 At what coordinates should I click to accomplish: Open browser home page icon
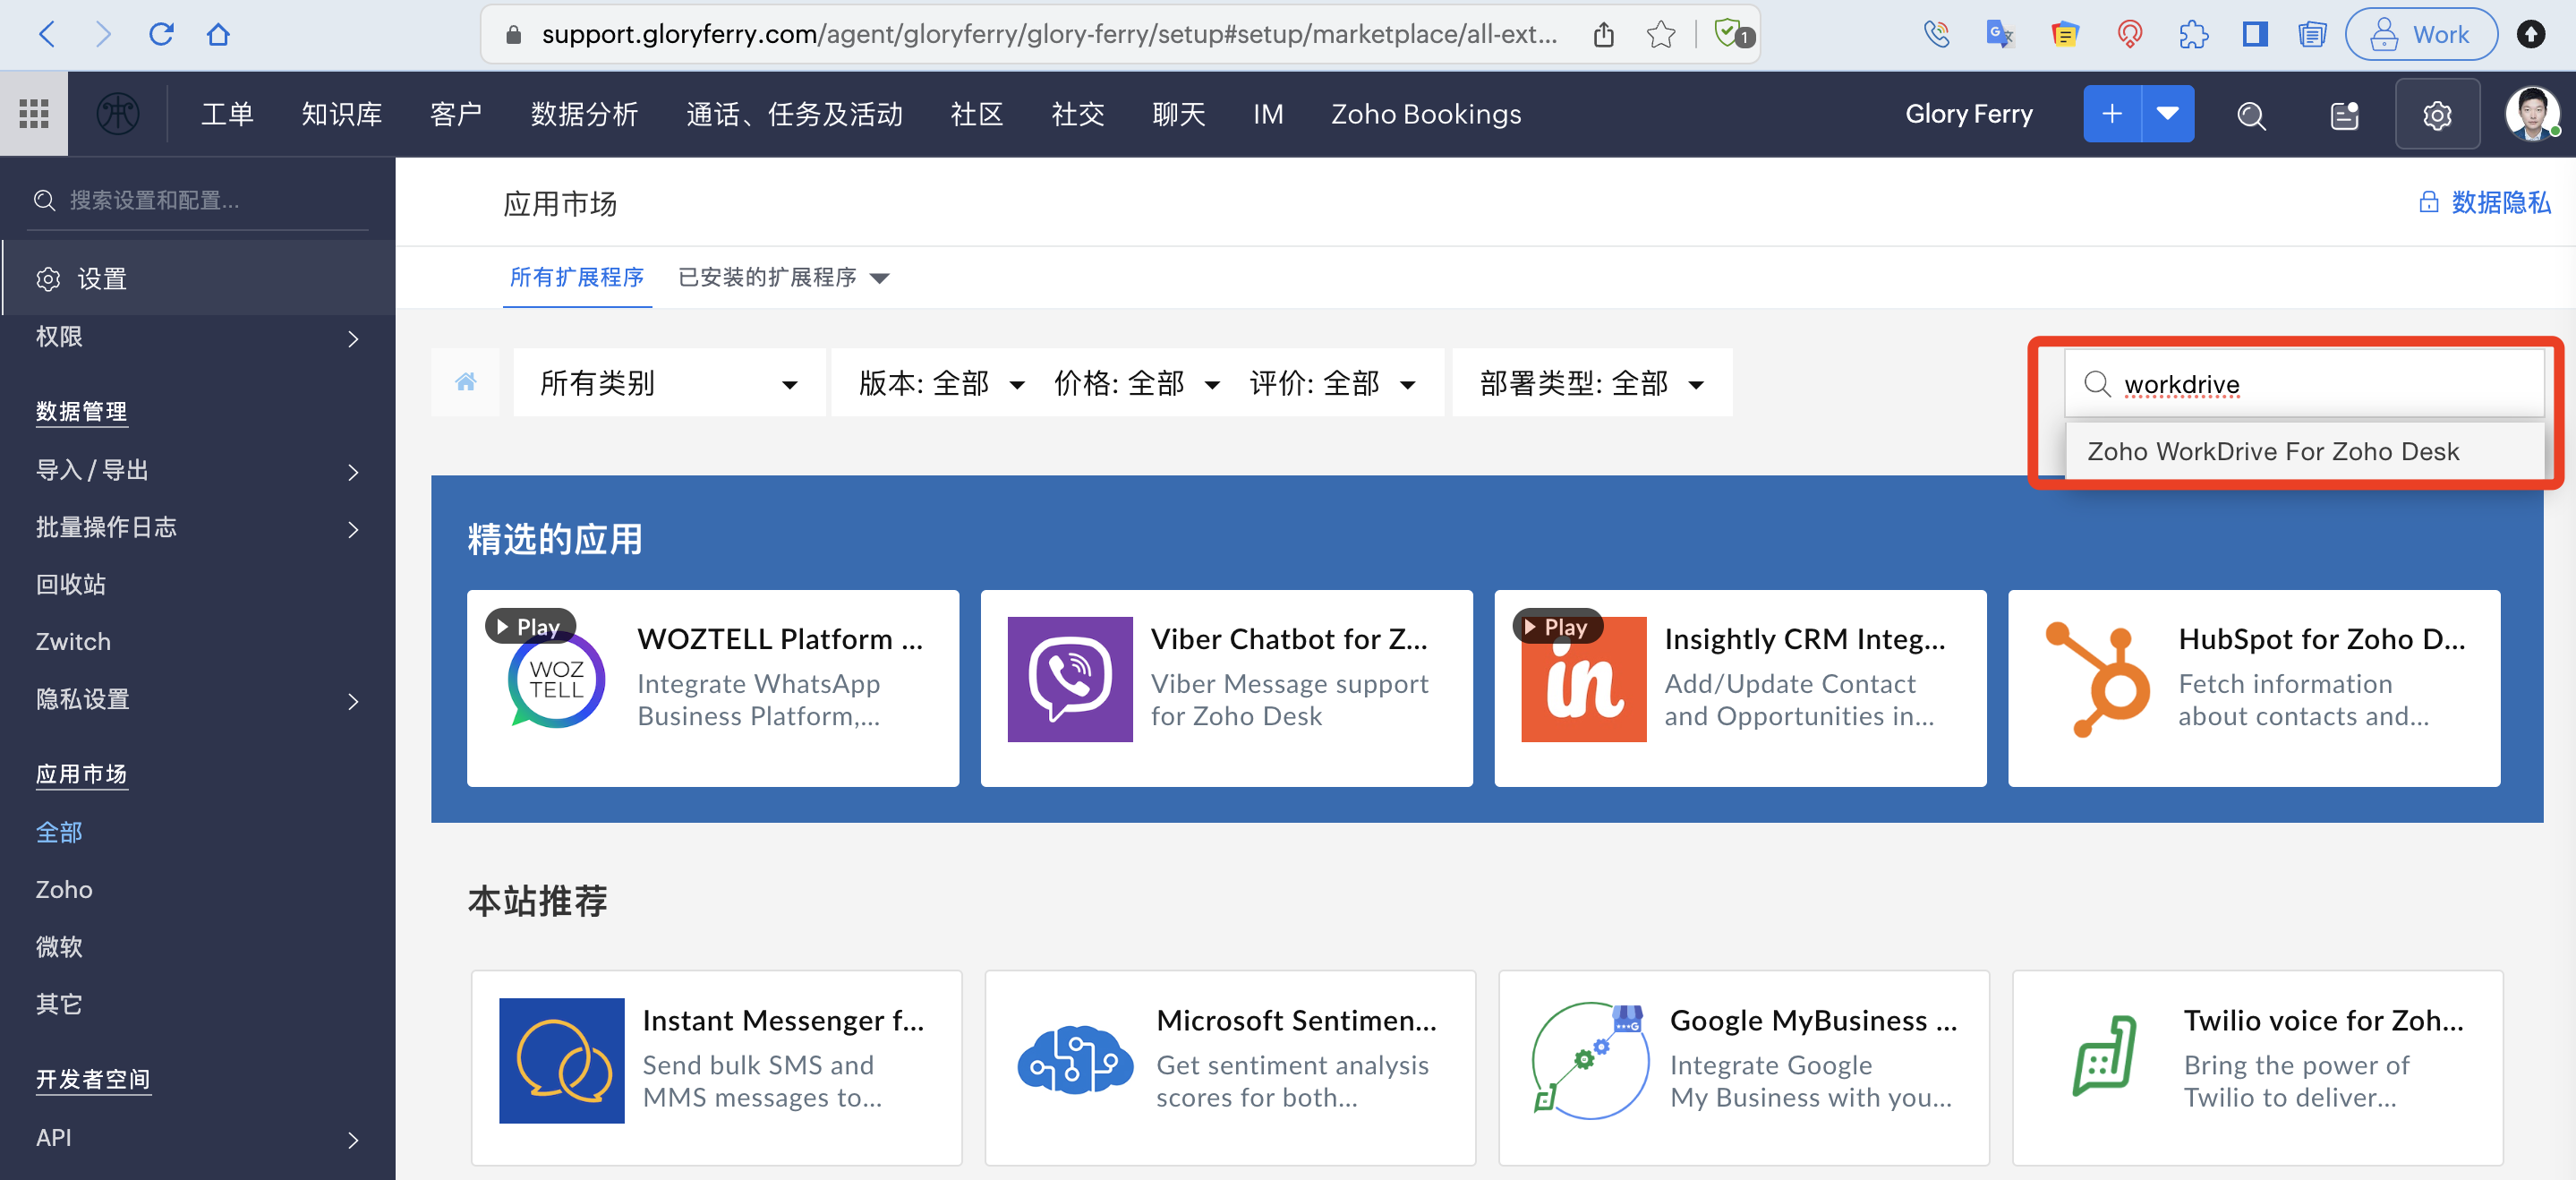(x=218, y=35)
